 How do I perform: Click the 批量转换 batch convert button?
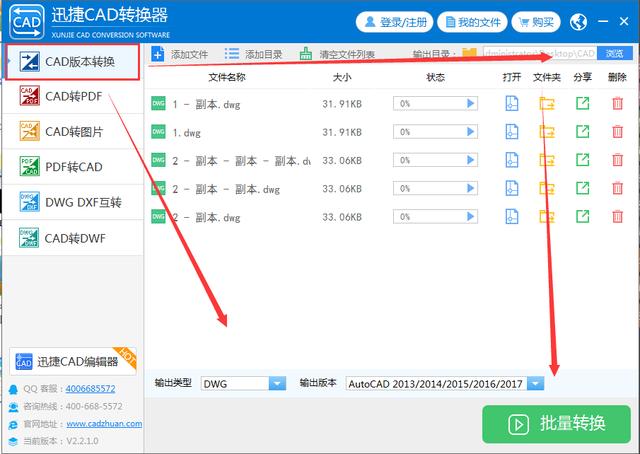[x=556, y=424]
